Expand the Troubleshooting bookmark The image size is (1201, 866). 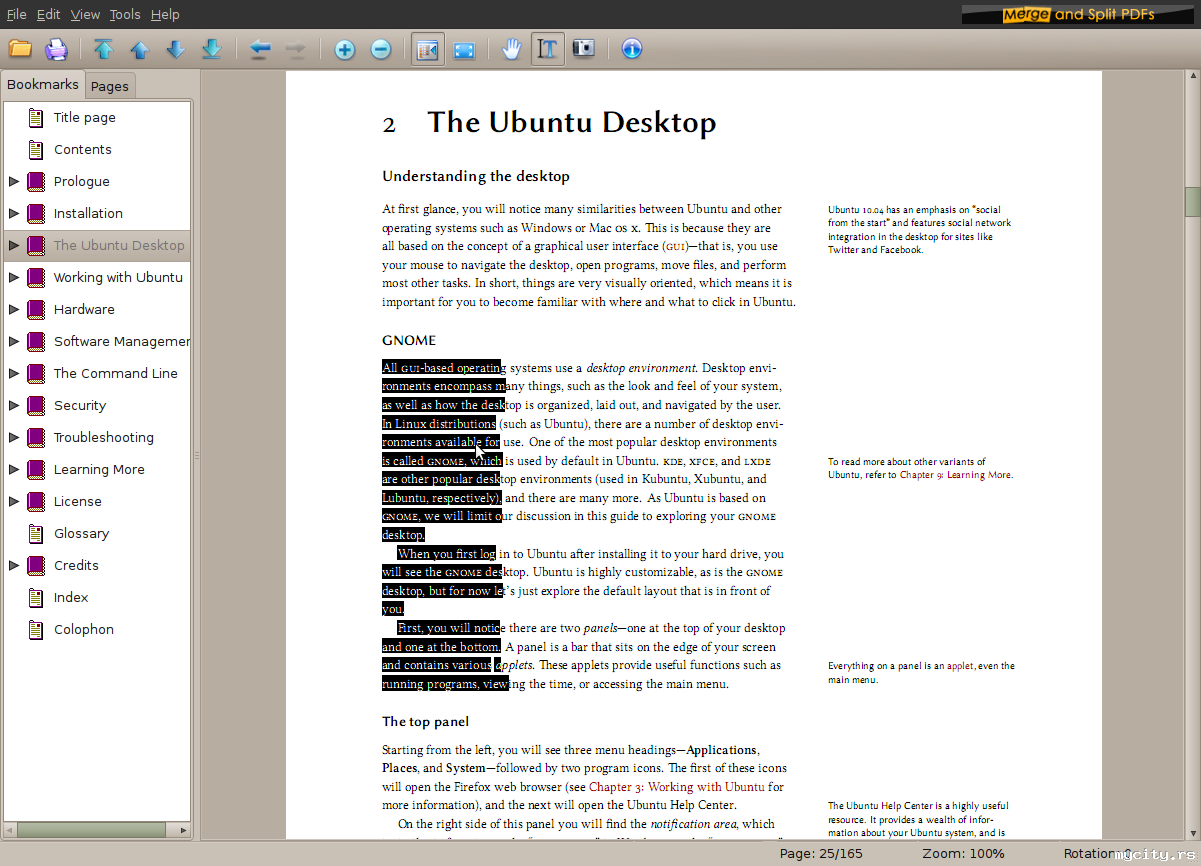click(14, 437)
